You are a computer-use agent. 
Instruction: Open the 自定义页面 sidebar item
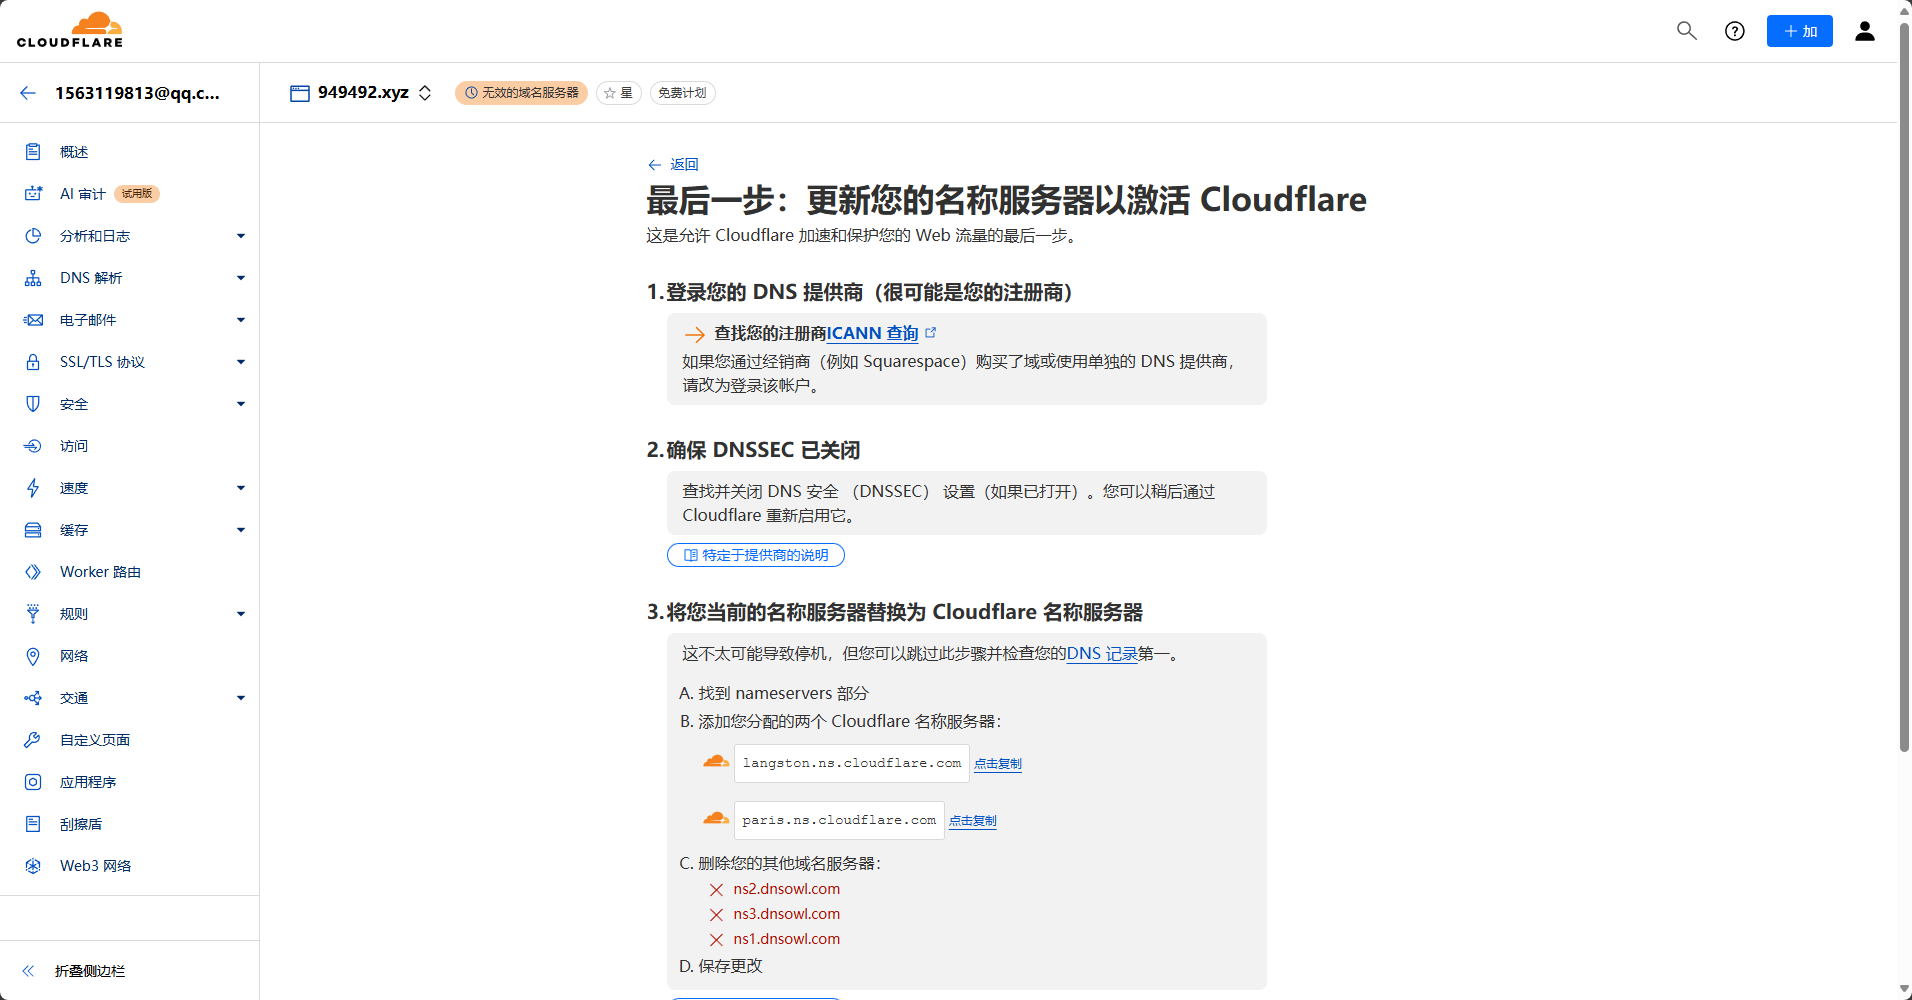[95, 740]
